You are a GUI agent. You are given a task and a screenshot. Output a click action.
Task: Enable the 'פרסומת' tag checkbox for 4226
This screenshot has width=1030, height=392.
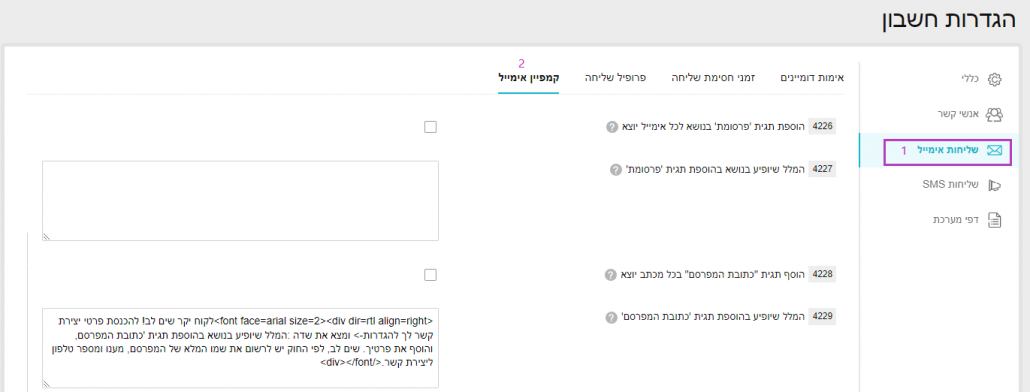pyautogui.click(x=430, y=127)
